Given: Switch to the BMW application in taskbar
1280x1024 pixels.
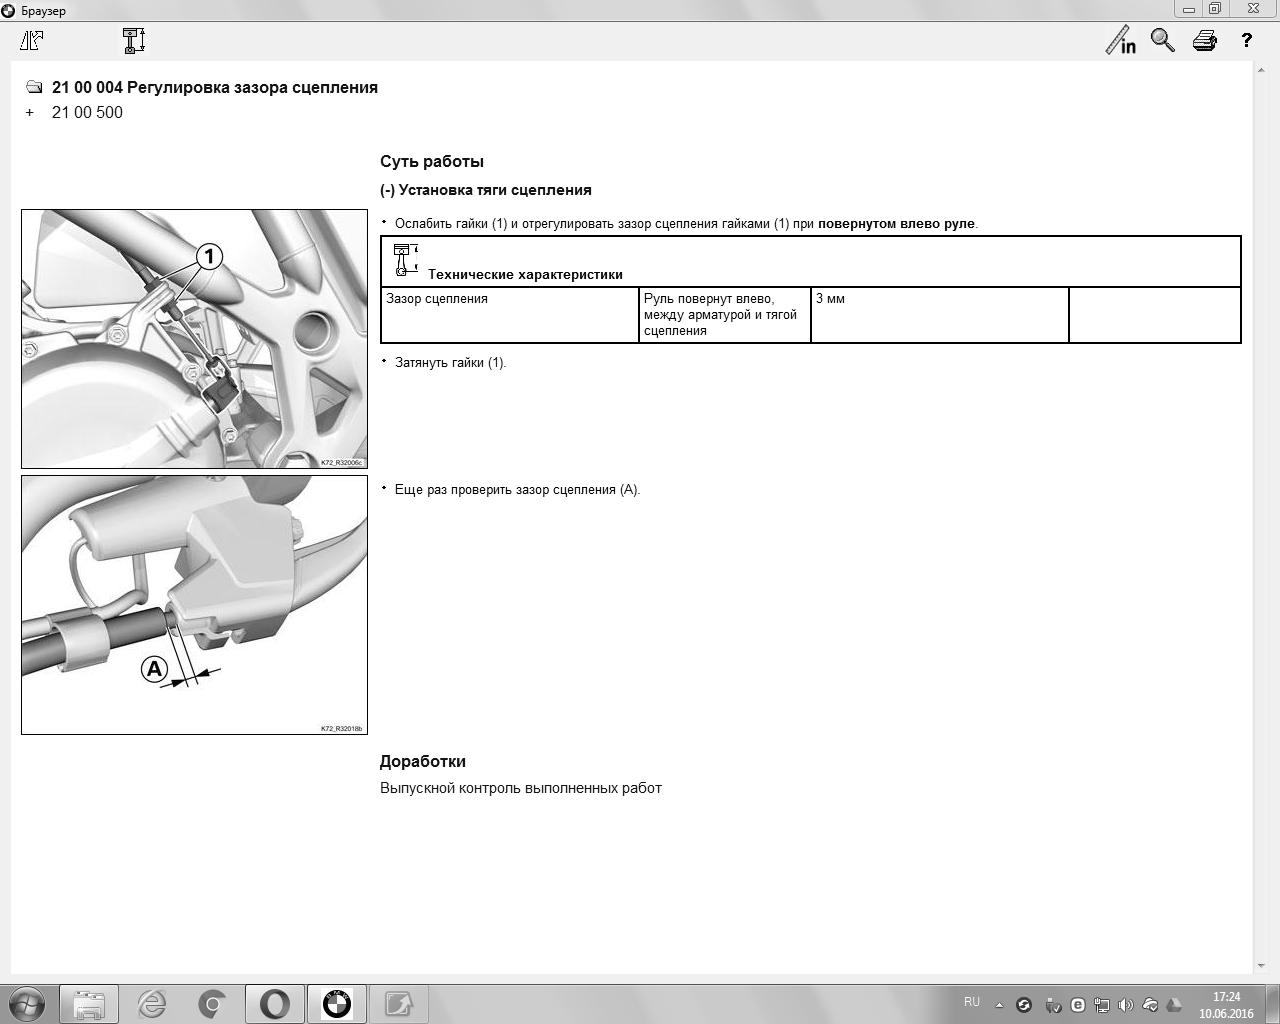Looking at the screenshot, I should (337, 1004).
